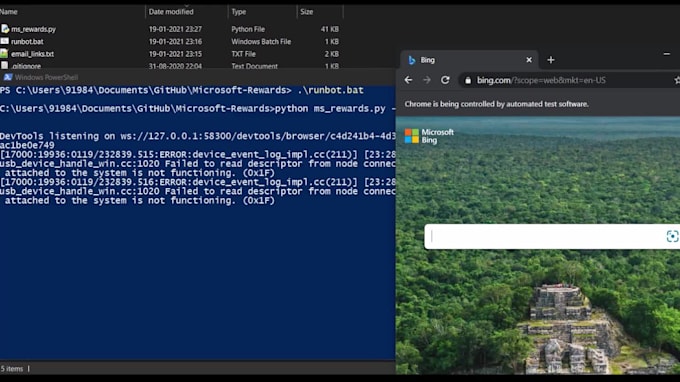Reload the Bing page
This screenshot has width=680, height=382.
[x=445, y=80]
